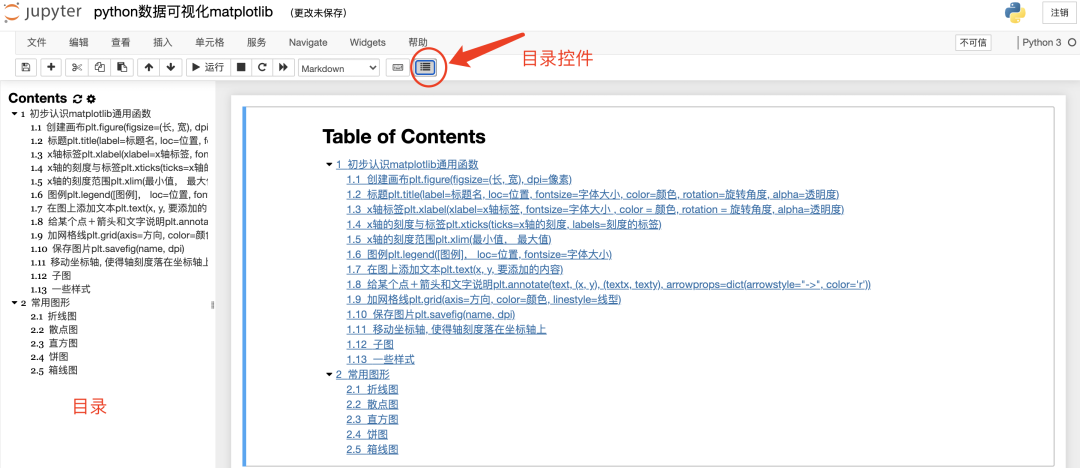Viewport: 1080px width, 468px height.
Task: Move selected cell down with the arrow icon
Action: (x=171, y=68)
